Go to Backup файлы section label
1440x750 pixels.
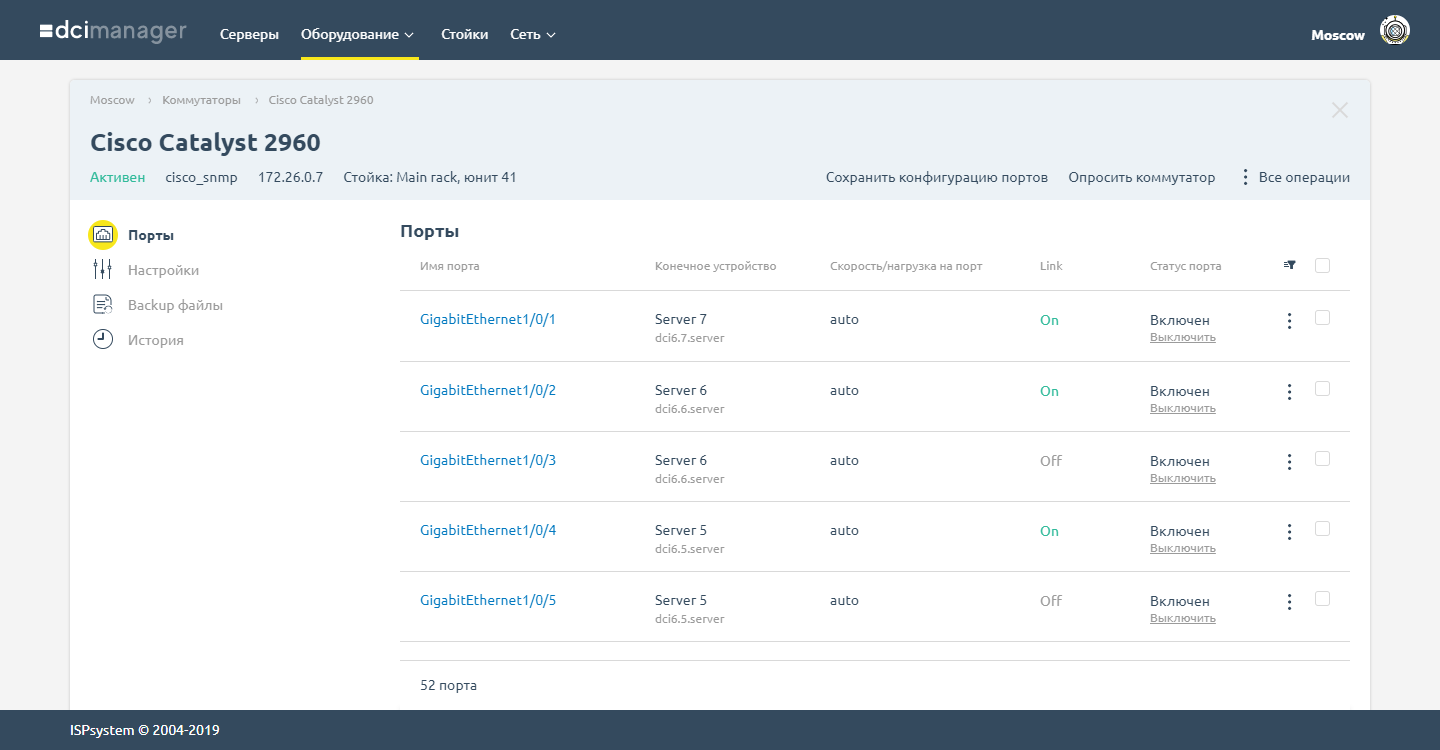coord(175,305)
